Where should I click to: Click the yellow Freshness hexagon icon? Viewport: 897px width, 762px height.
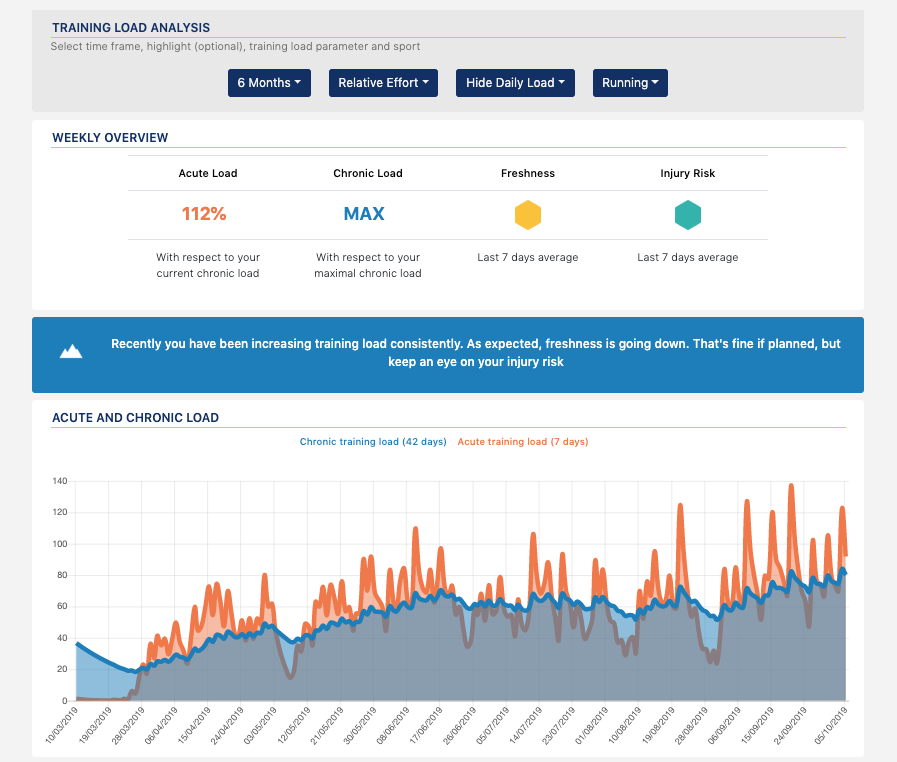tap(527, 215)
